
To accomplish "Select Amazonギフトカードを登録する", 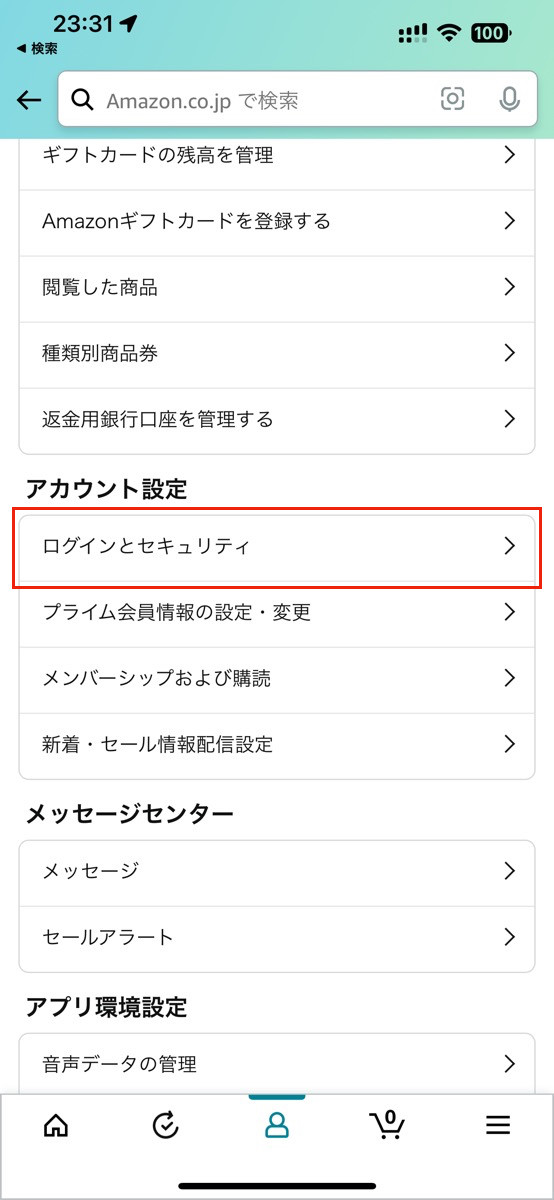I will pyautogui.click(x=277, y=221).
